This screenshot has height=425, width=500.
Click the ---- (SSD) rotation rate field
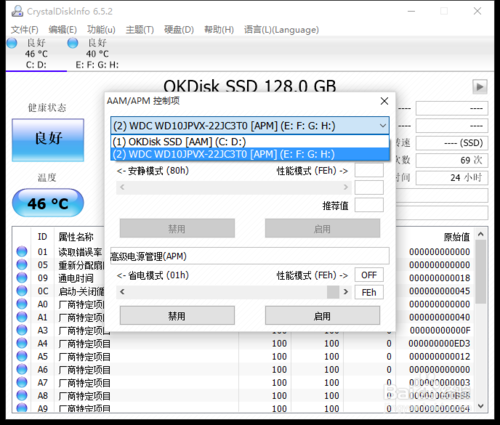coord(452,143)
